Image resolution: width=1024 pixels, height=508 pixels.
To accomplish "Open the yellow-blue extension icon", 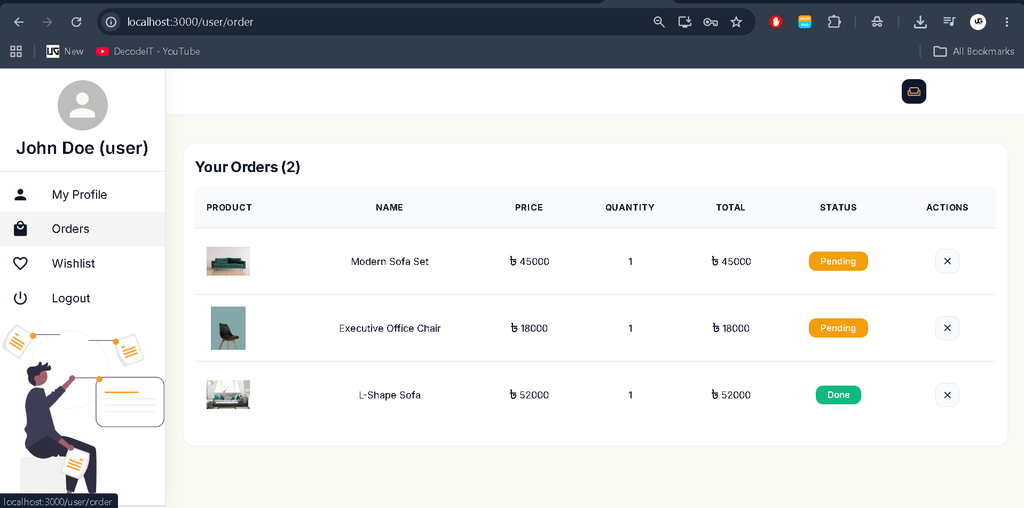I will (x=805, y=22).
